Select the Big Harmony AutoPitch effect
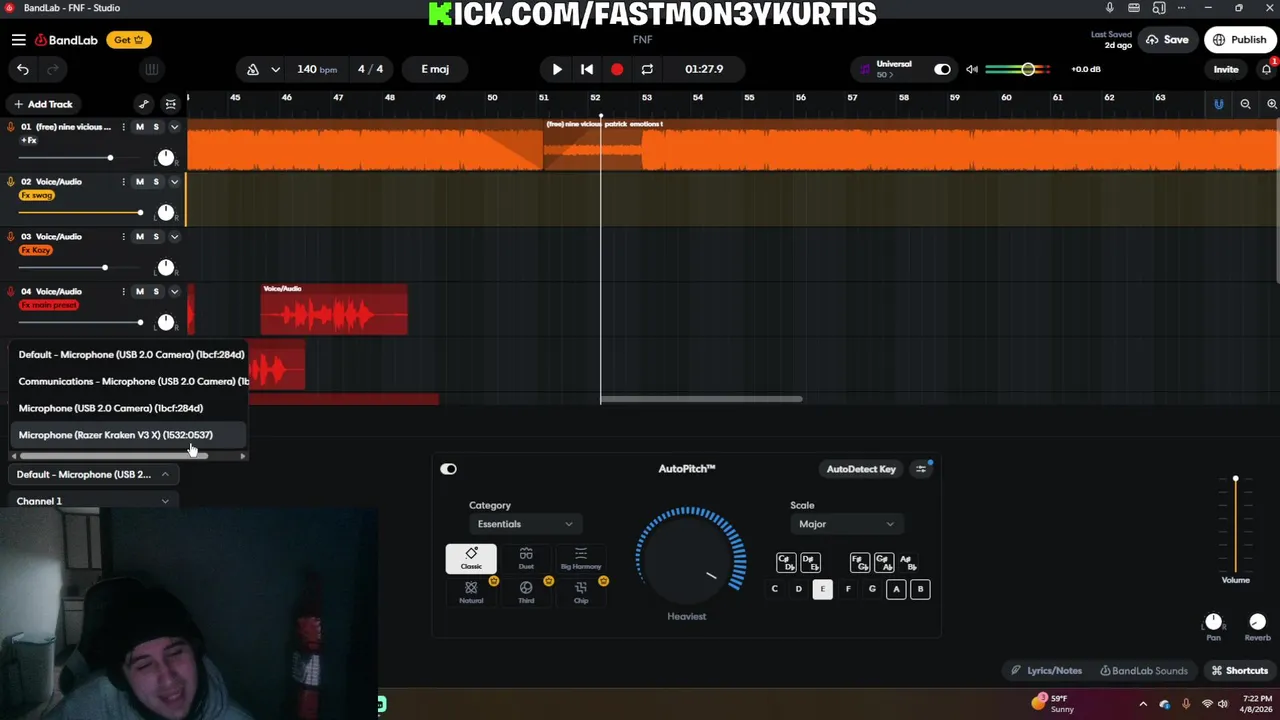This screenshot has width=1280, height=720. pyautogui.click(x=581, y=558)
